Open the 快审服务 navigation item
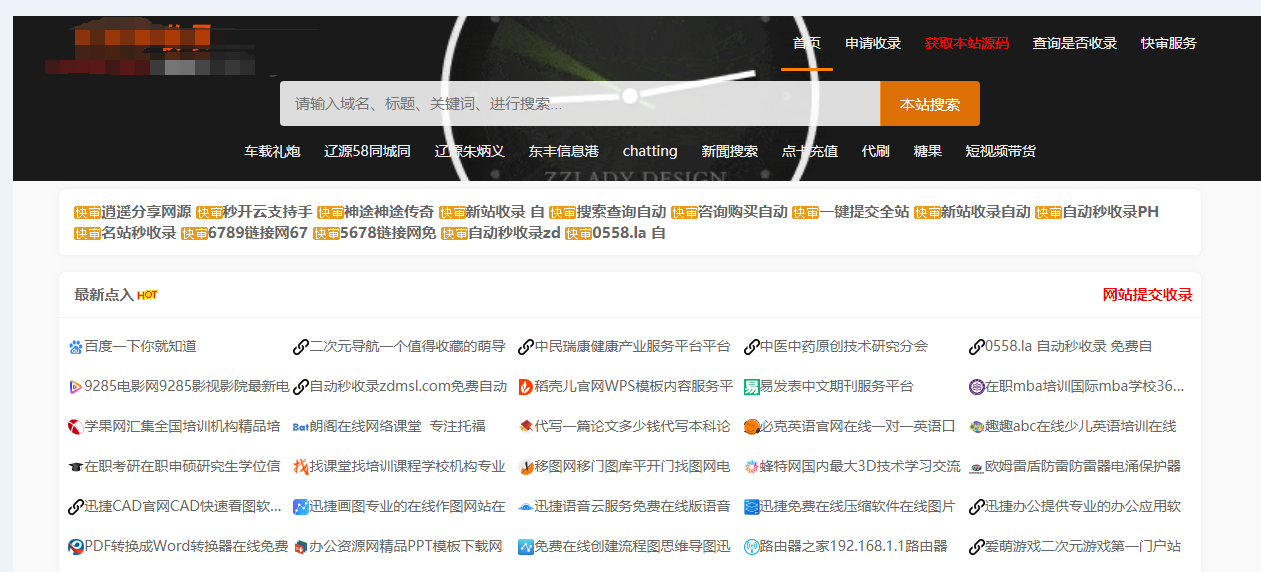The height and width of the screenshot is (572, 1261). tap(1169, 43)
